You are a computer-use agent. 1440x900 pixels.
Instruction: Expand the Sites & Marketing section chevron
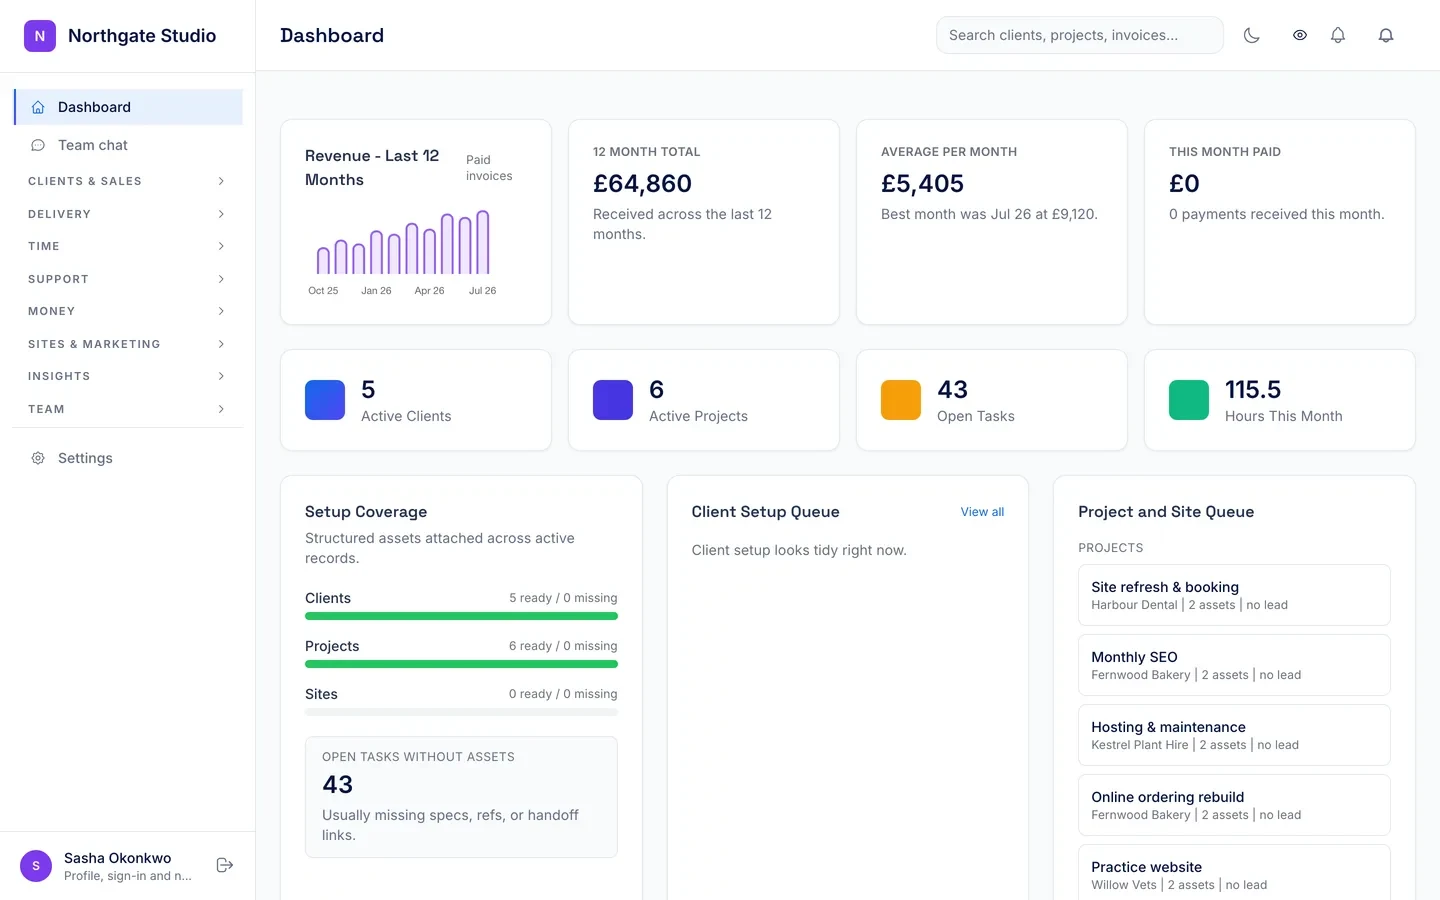click(x=221, y=344)
